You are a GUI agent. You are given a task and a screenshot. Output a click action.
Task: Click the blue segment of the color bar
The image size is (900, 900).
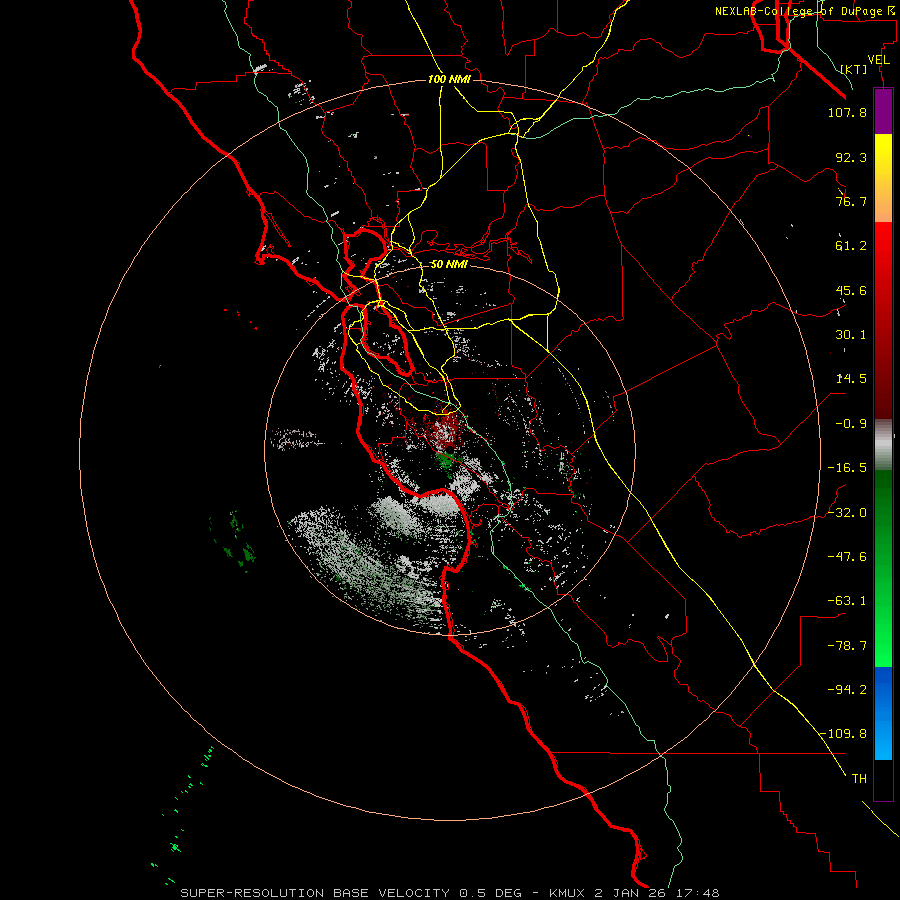pos(883,713)
